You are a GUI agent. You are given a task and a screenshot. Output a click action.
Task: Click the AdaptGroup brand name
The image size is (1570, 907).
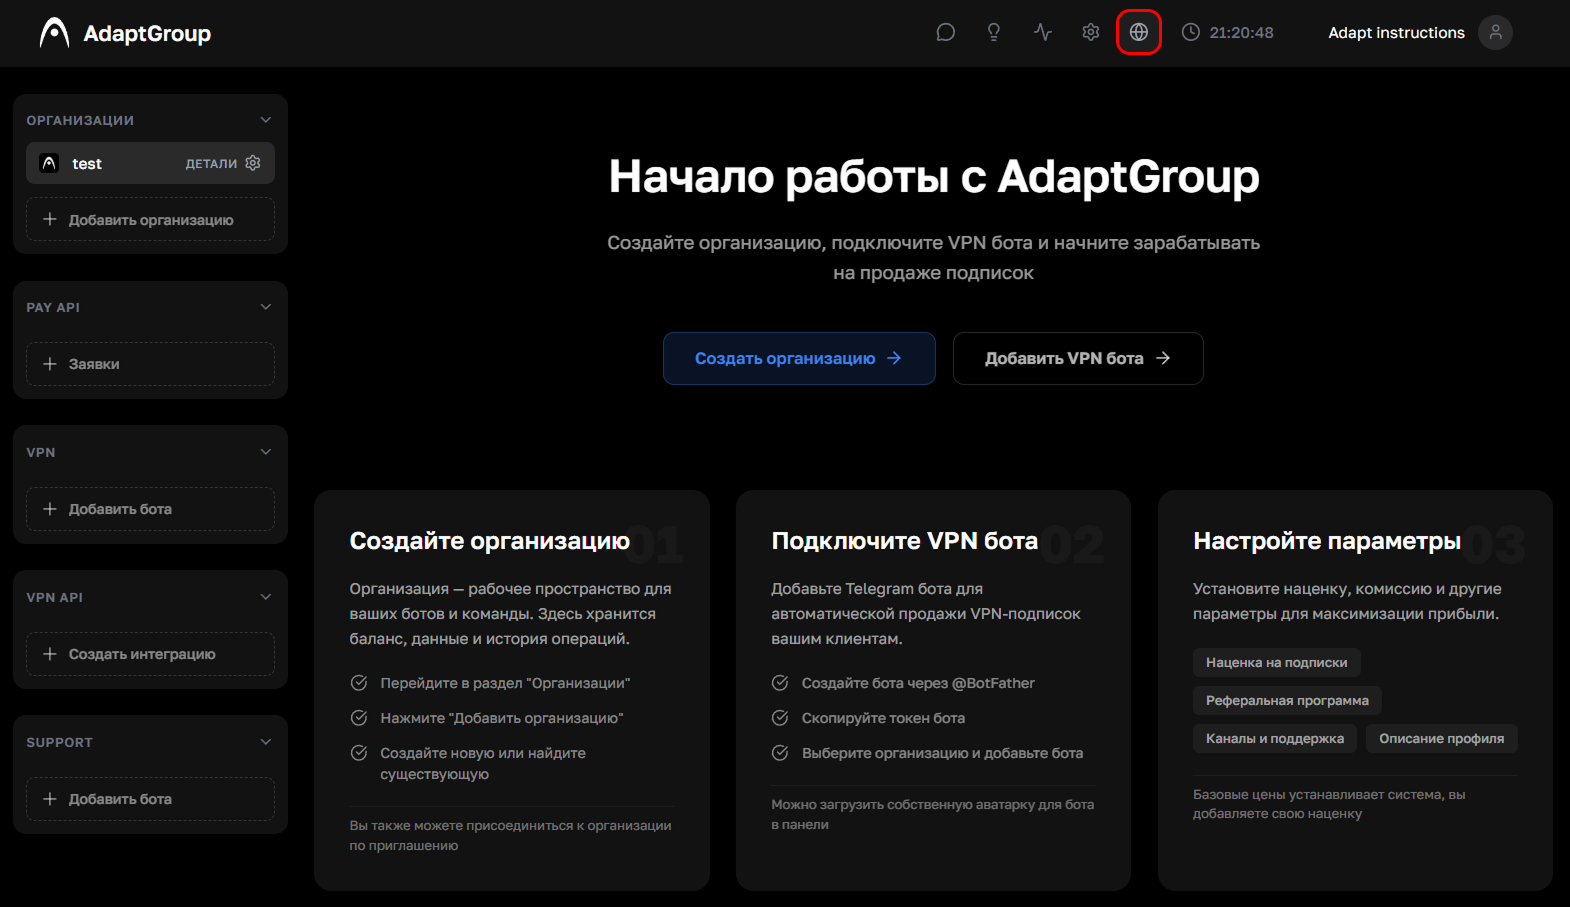pyautogui.click(x=147, y=34)
